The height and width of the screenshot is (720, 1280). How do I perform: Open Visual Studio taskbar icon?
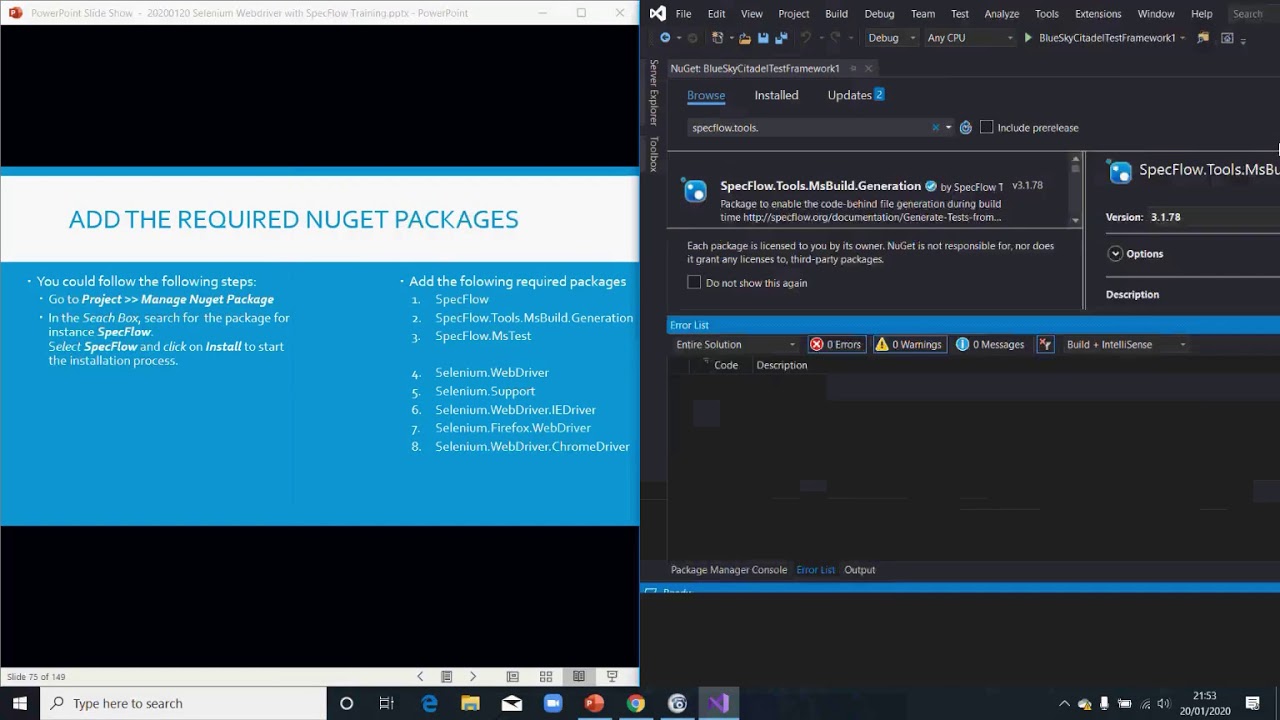click(719, 703)
